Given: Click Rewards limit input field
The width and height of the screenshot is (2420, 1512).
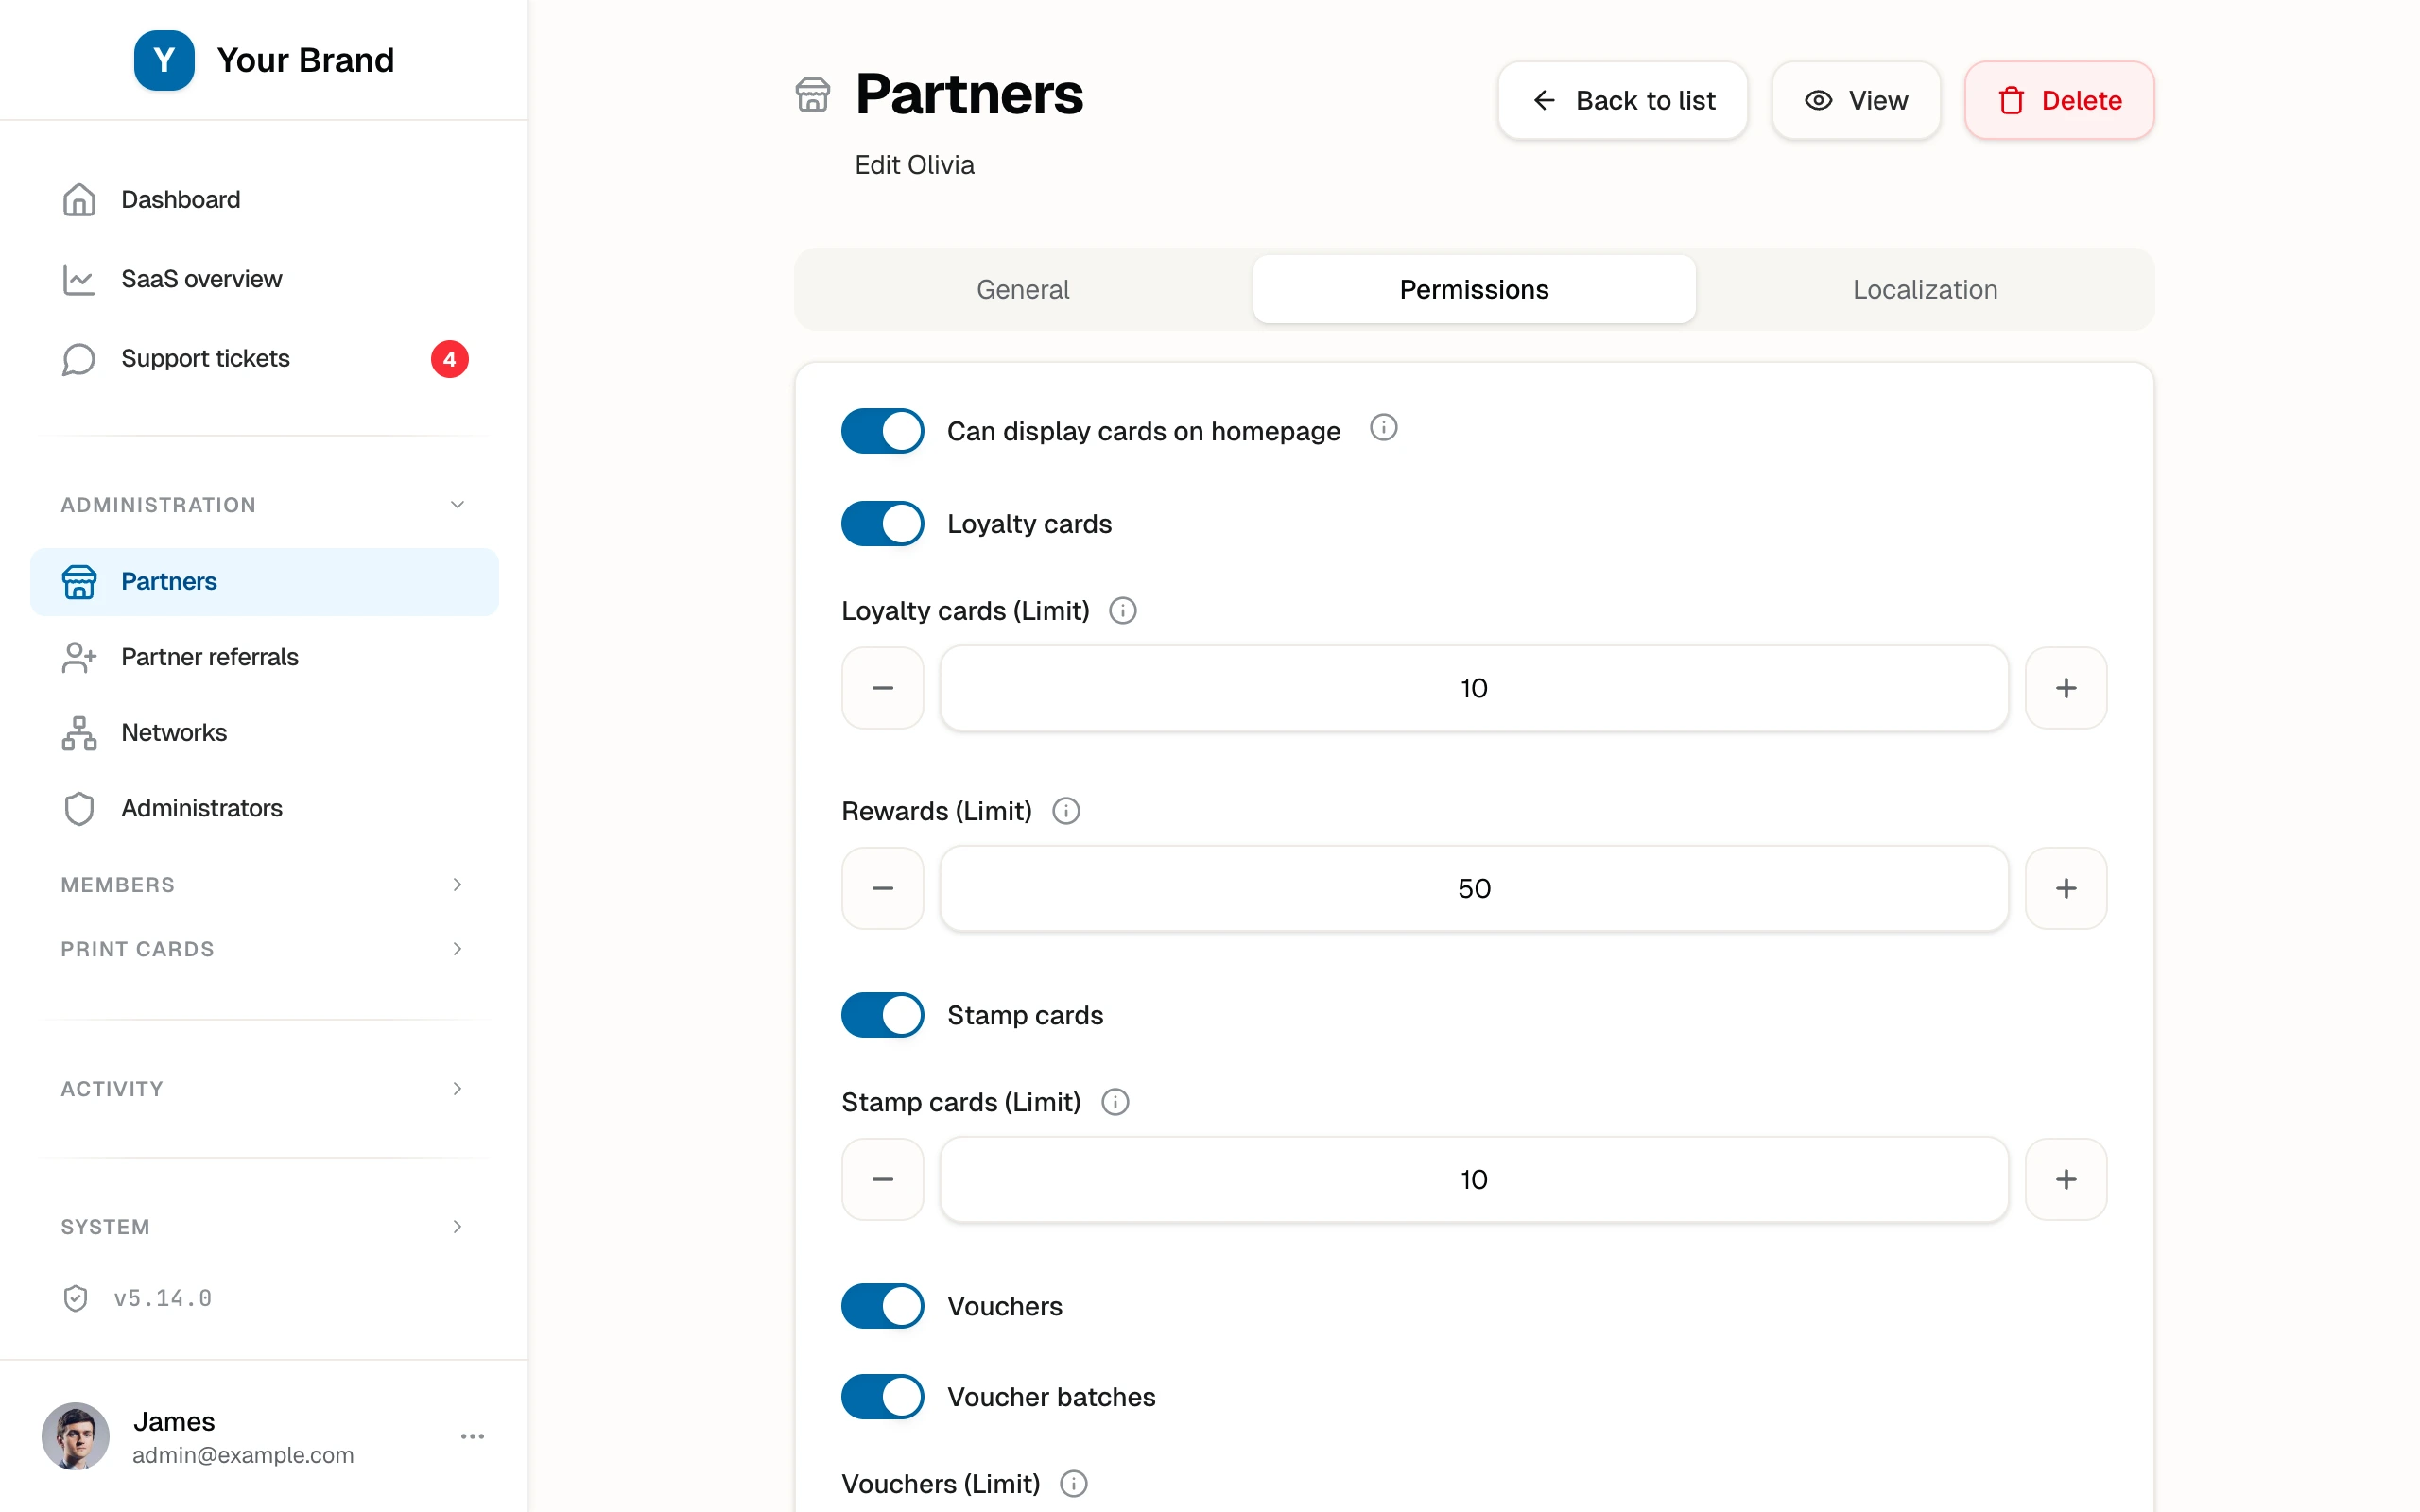Looking at the screenshot, I should click(x=1474, y=888).
